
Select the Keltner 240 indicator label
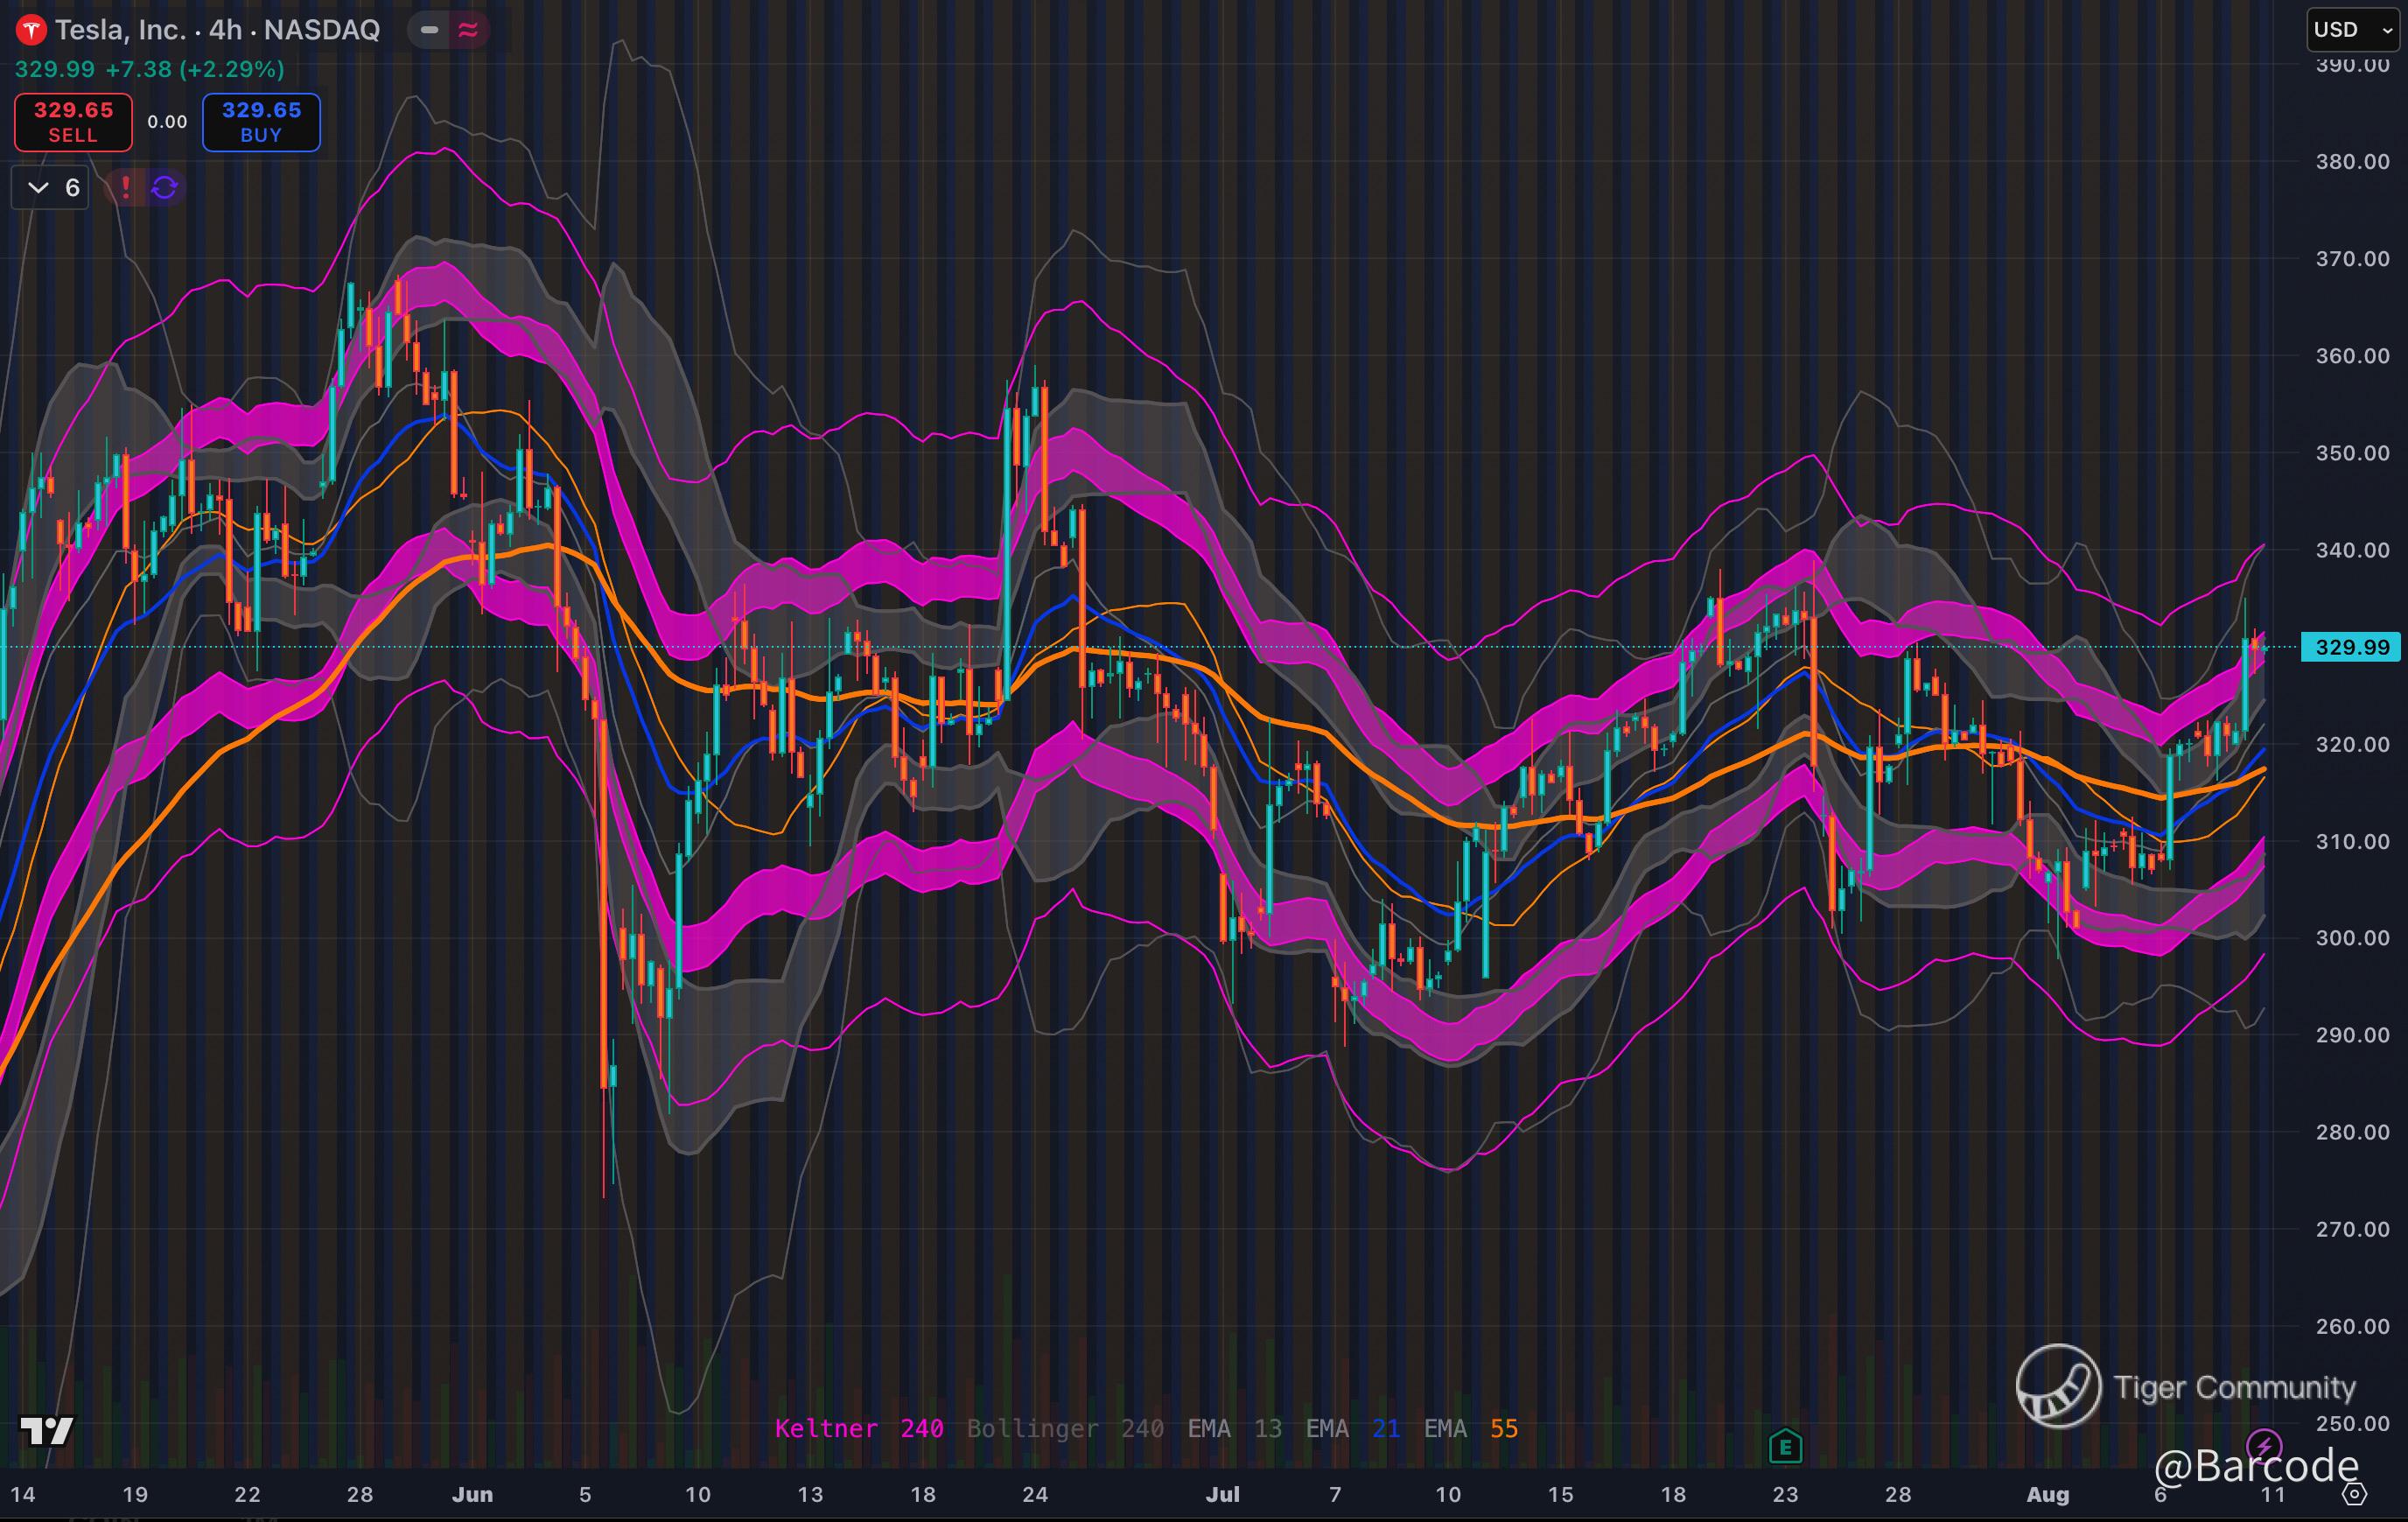click(x=858, y=1428)
